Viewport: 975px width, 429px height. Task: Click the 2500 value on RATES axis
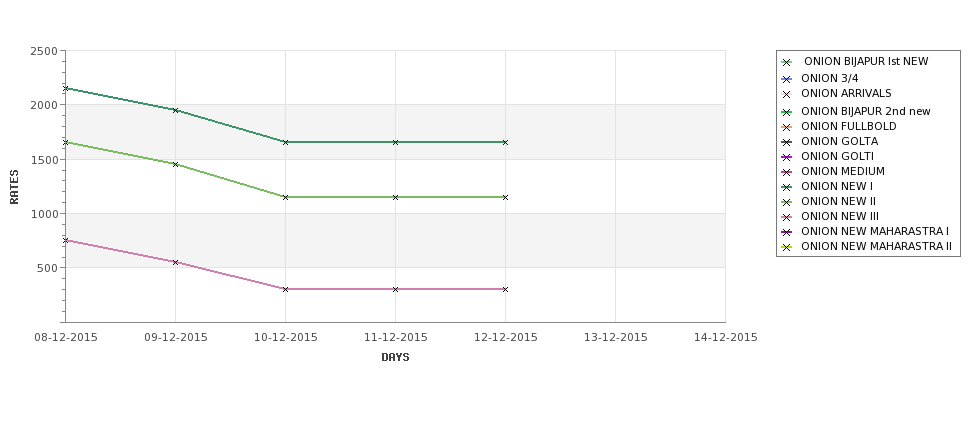tap(44, 51)
